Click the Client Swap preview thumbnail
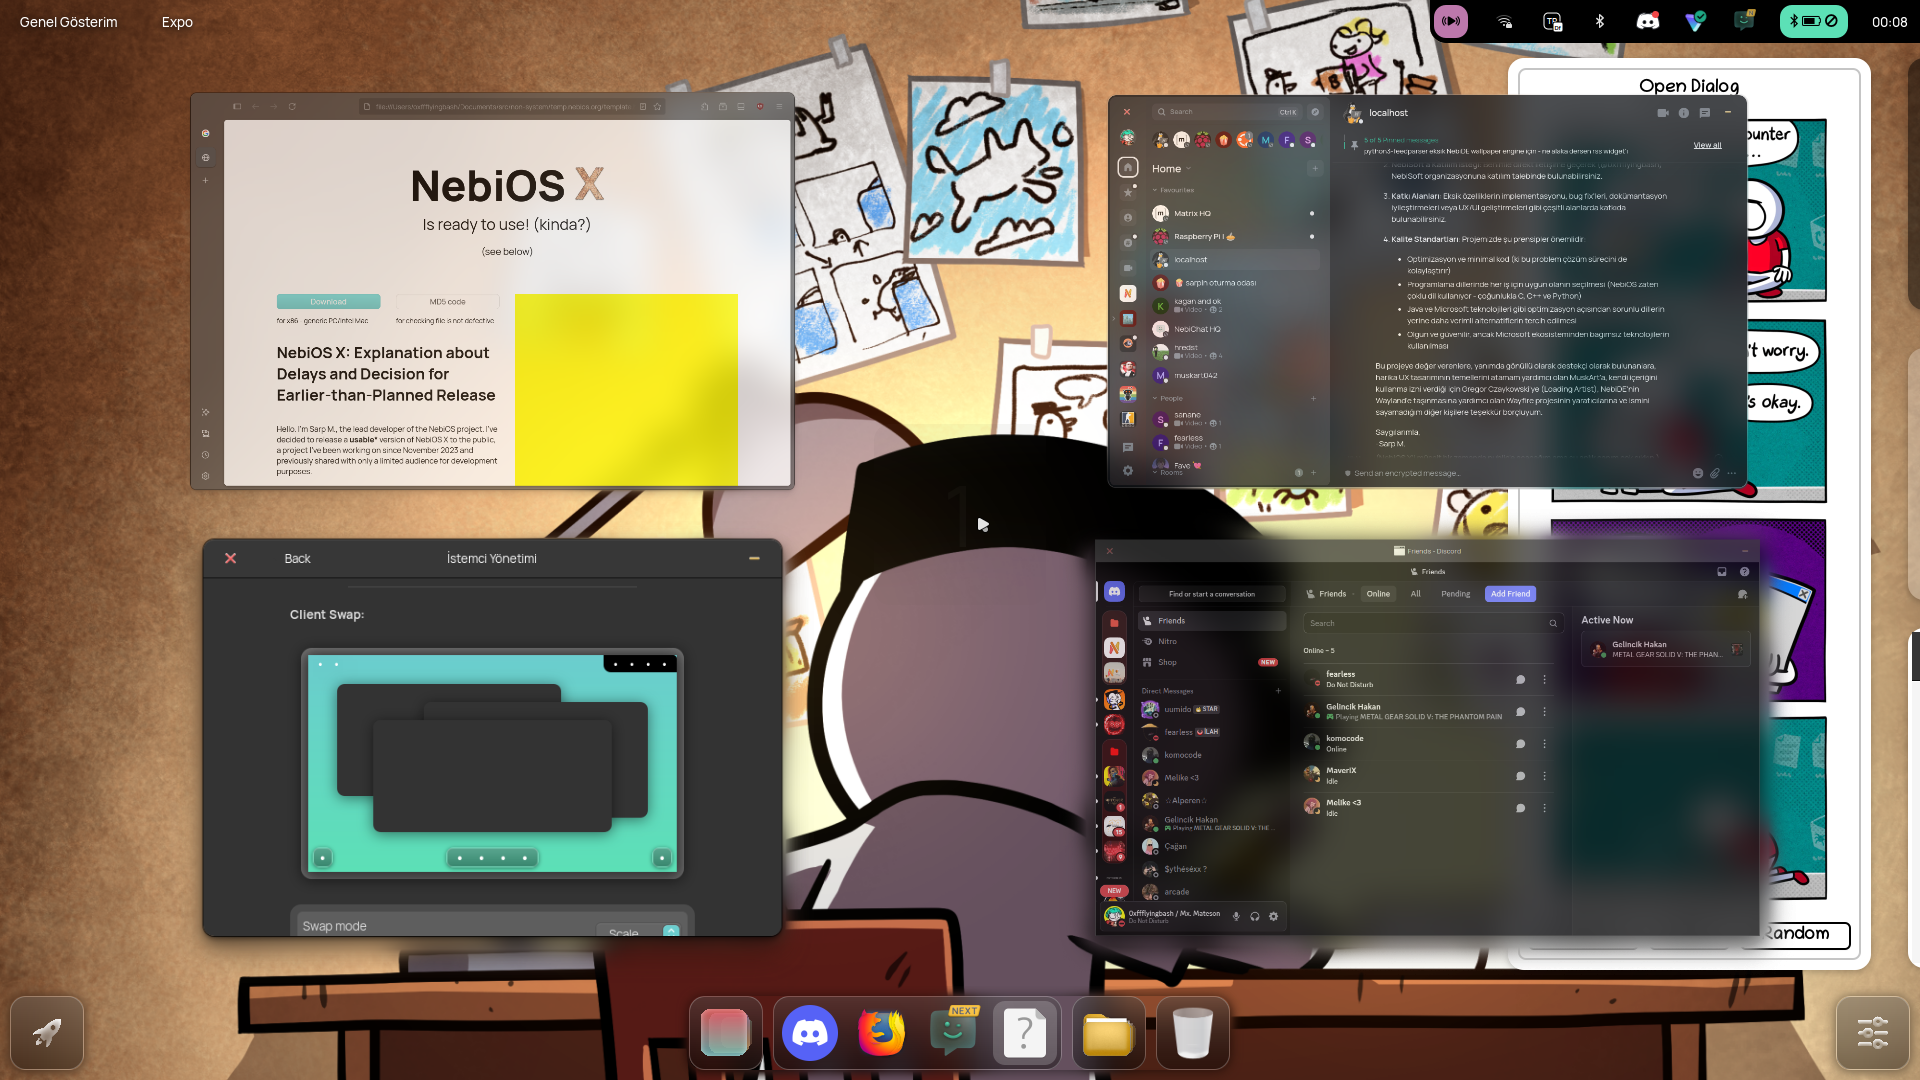This screenshot has width=1920, height=1080. tap(492, 764)
